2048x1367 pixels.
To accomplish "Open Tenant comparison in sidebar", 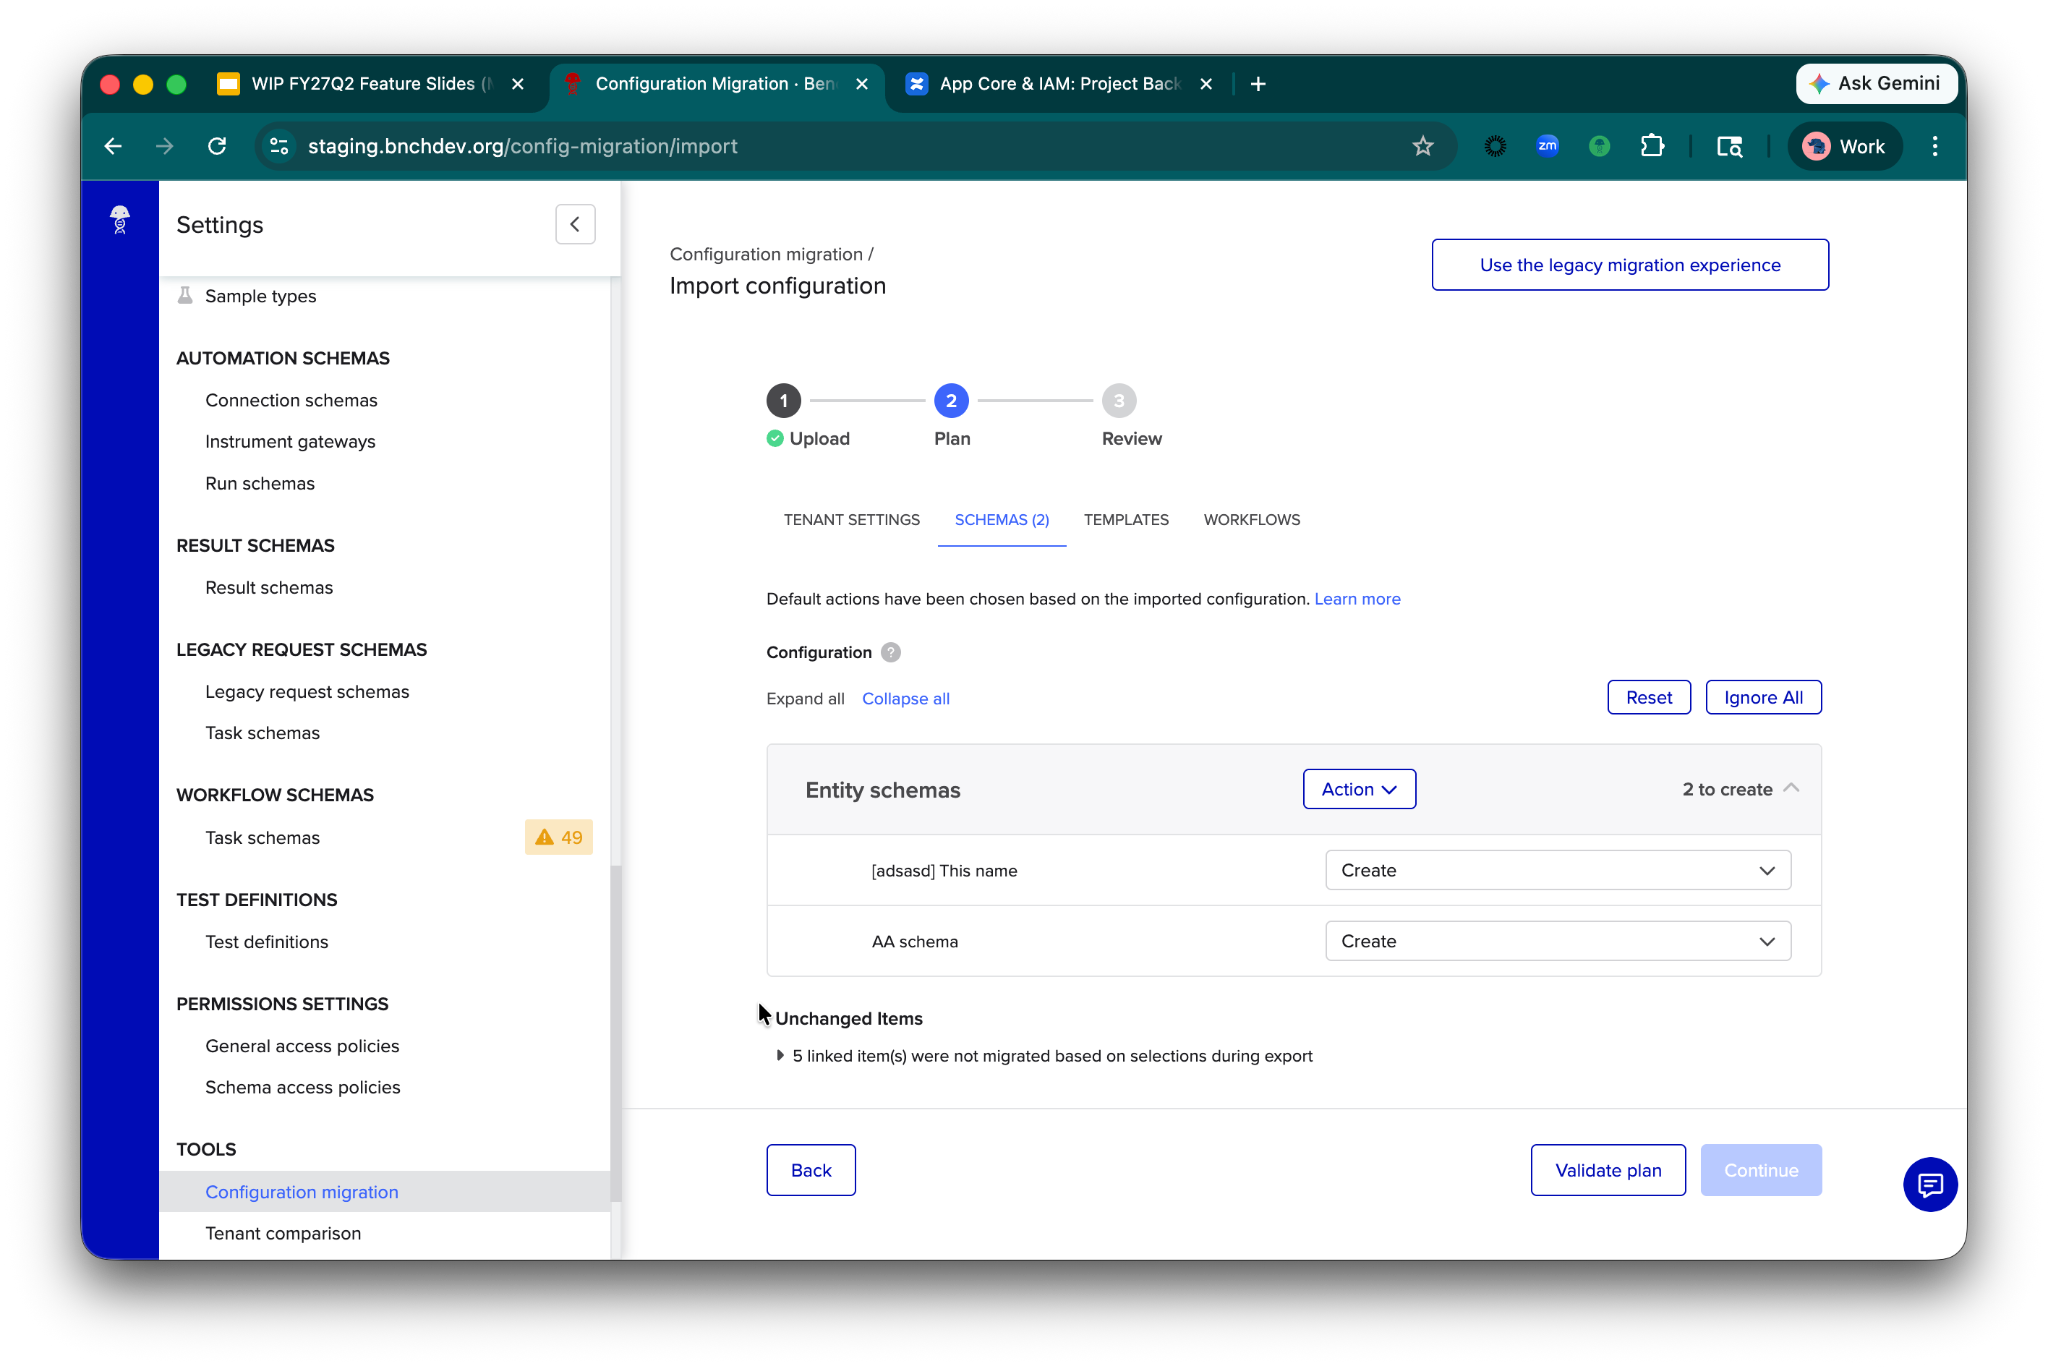I will [283, 1233].
